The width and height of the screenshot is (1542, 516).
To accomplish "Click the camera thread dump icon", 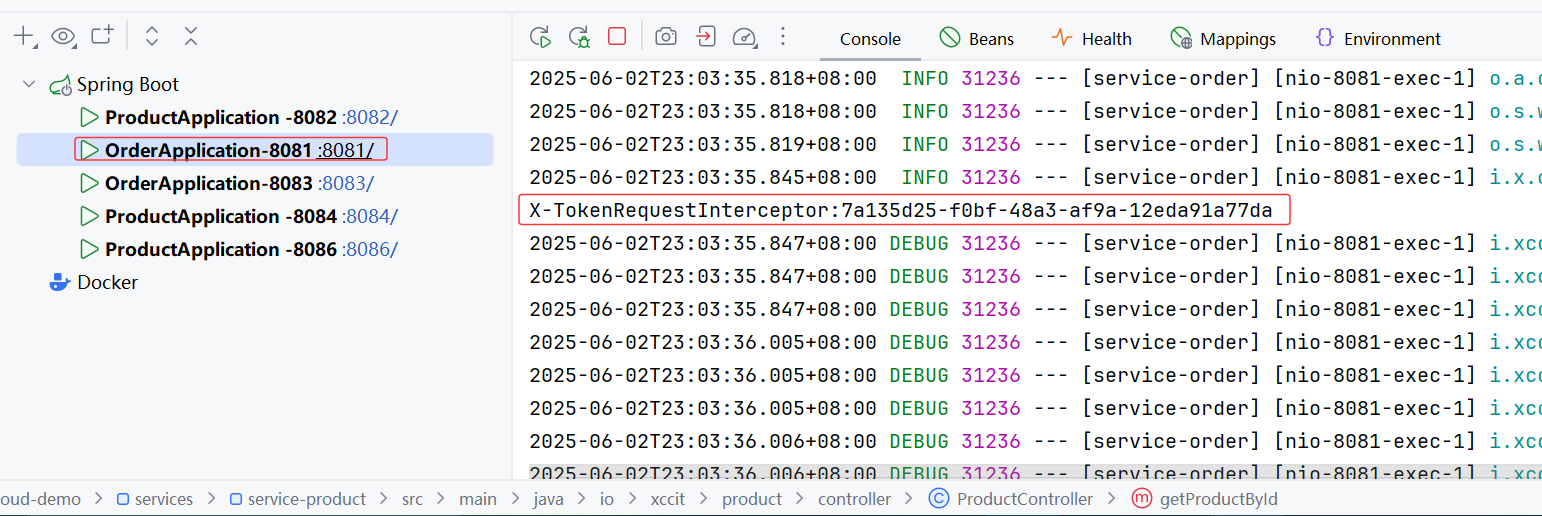I will (x=666, y=37).
